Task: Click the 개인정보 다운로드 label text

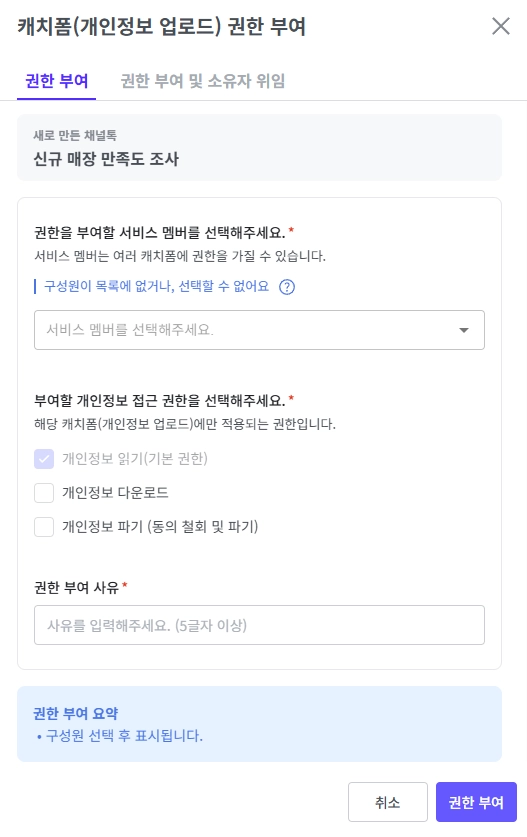Action: pos(115,493)
